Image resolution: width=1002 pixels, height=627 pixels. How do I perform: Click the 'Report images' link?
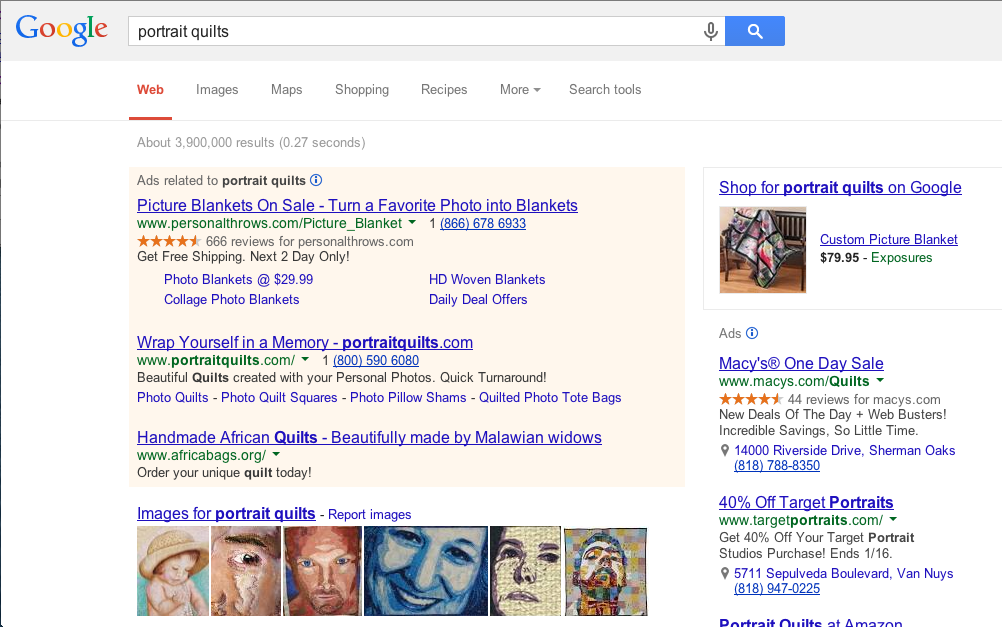point(370,515)
